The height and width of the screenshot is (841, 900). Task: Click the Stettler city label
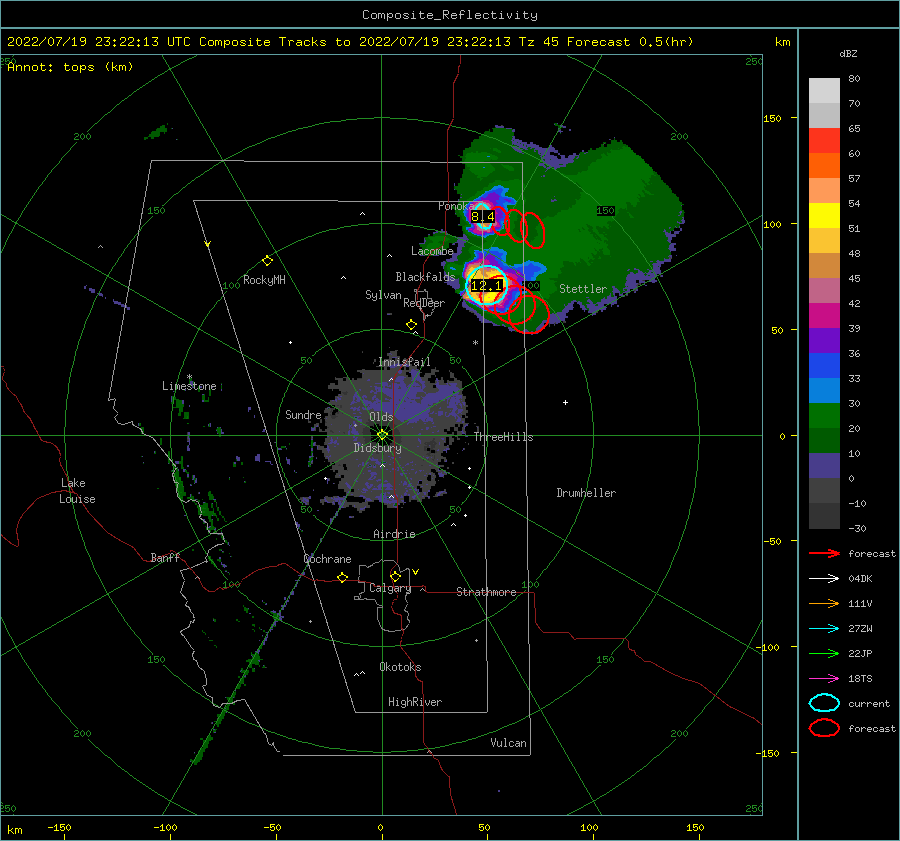[583, 289]
